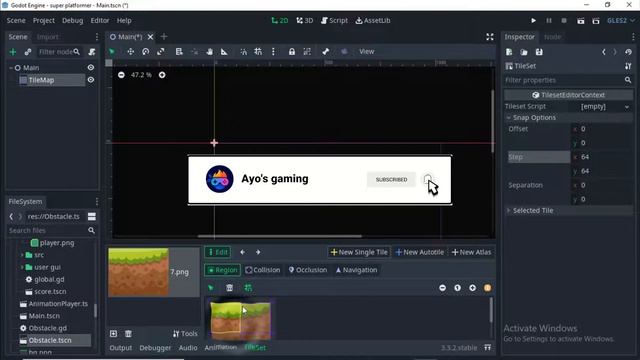The height and width of the screenshot is (360, 640).
Task: Open Inspector object history icon
Action: (x=629, y=52)
